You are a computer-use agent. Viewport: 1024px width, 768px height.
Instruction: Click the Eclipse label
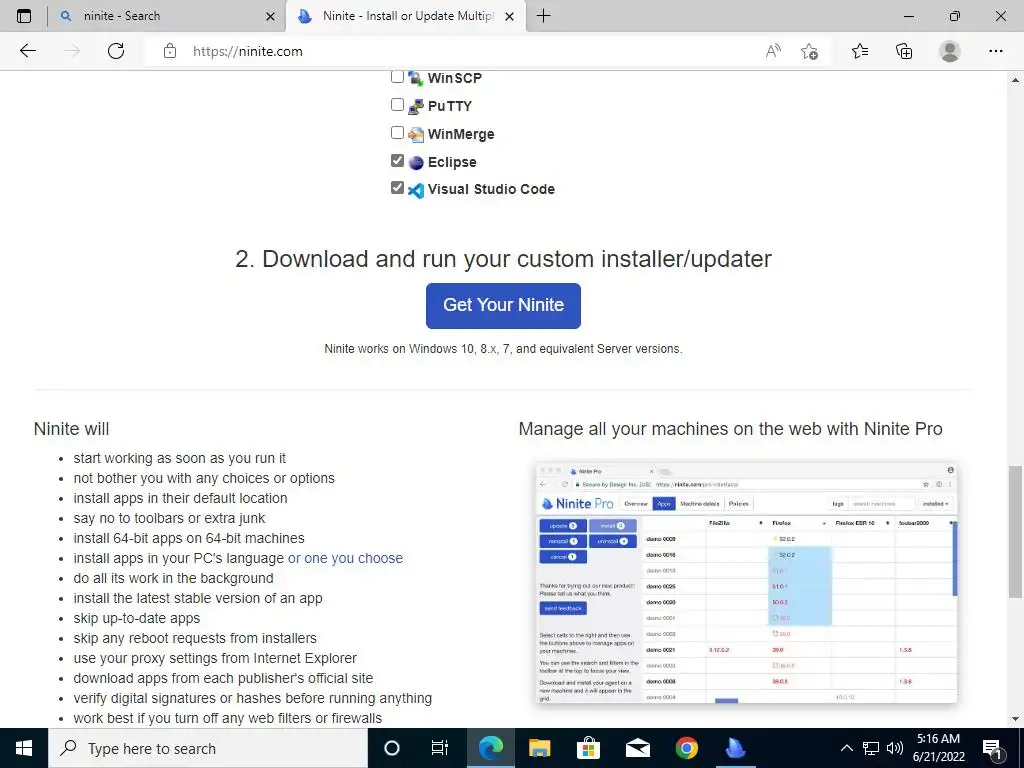coord(452,163)
